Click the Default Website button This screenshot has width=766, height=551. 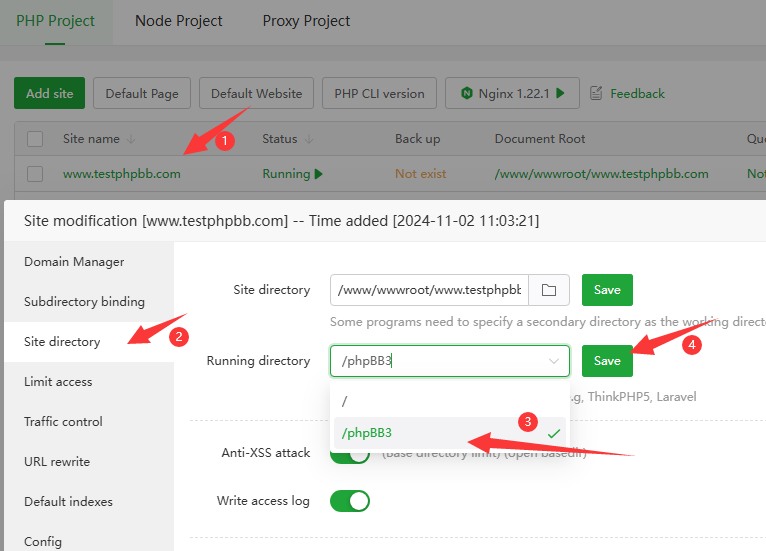point(256,93)
